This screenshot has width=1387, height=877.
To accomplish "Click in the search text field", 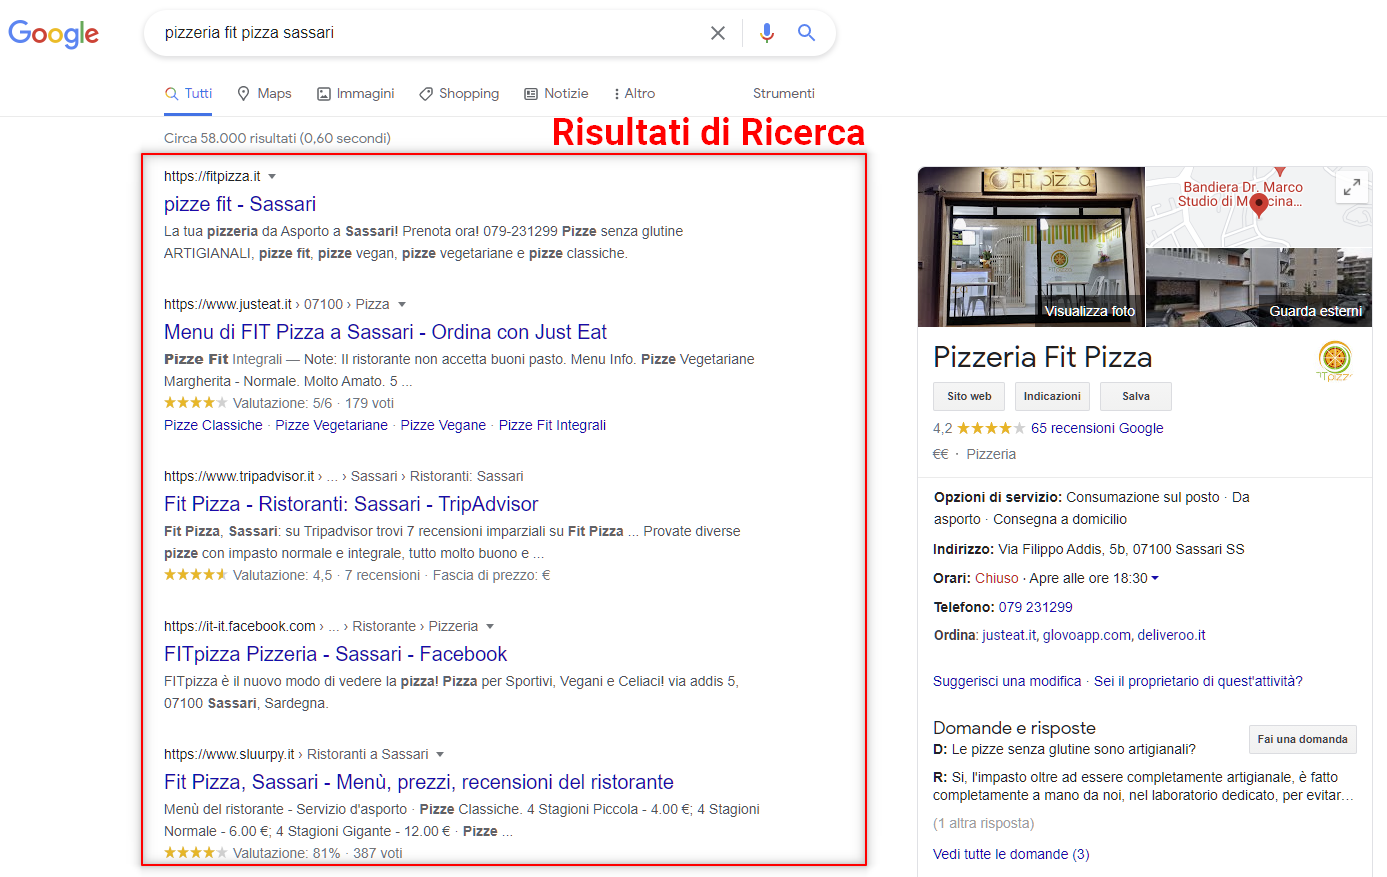I will (x=430, y=33).
